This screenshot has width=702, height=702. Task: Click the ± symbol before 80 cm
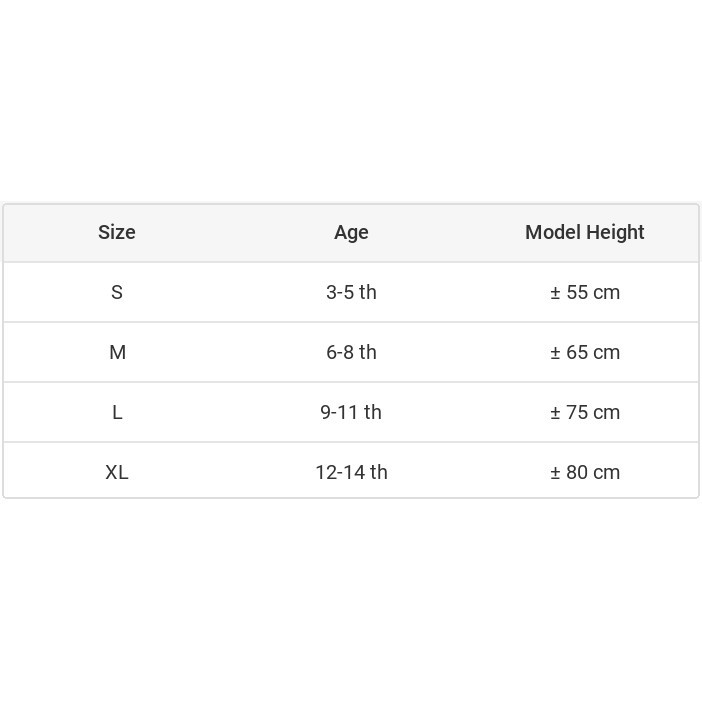[555, 473]
